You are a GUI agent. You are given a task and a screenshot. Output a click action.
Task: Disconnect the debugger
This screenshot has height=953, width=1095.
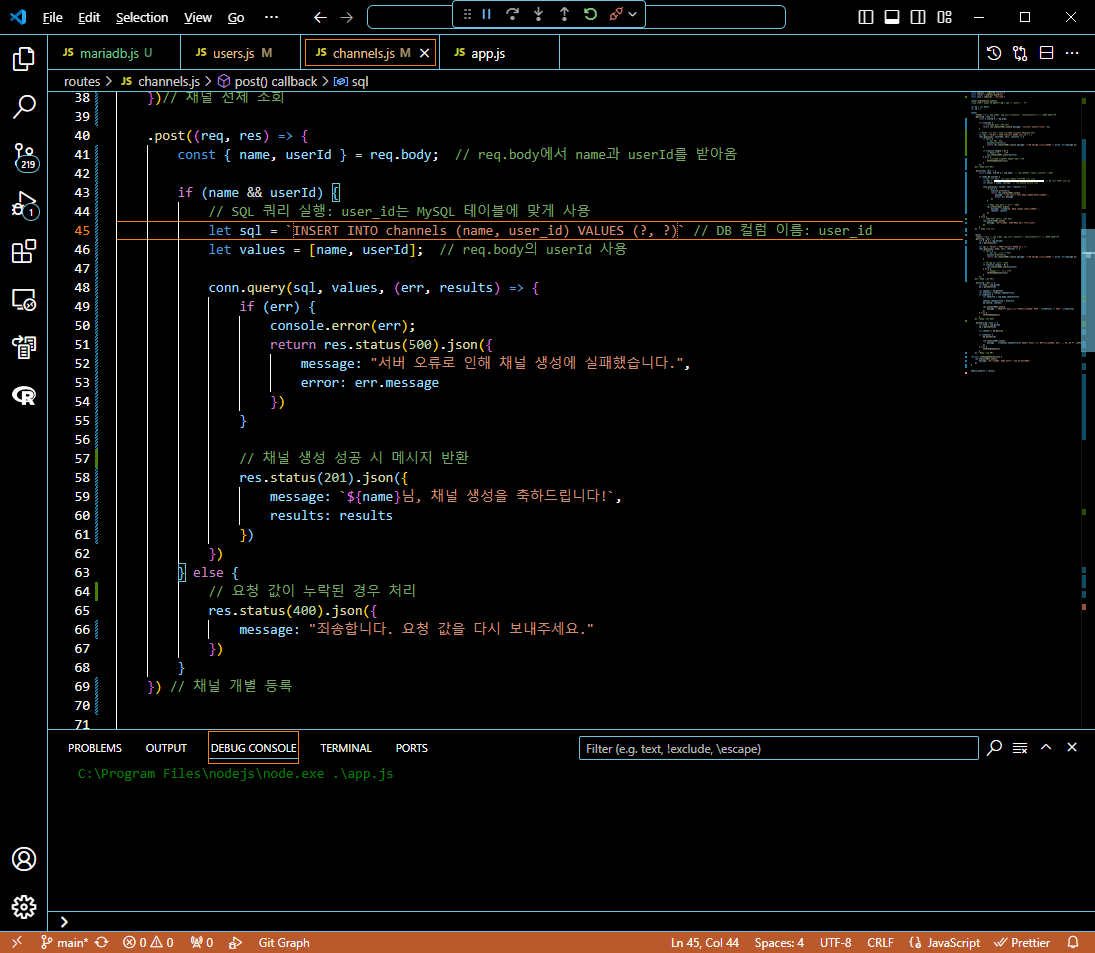pos(615,14)
